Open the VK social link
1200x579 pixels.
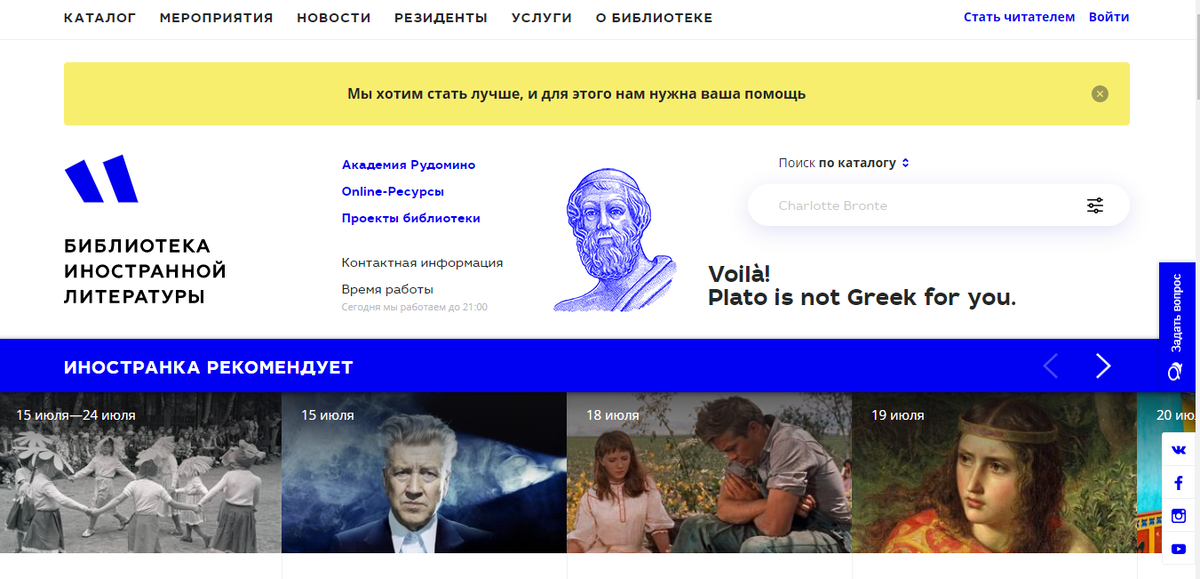(1179, 450)
